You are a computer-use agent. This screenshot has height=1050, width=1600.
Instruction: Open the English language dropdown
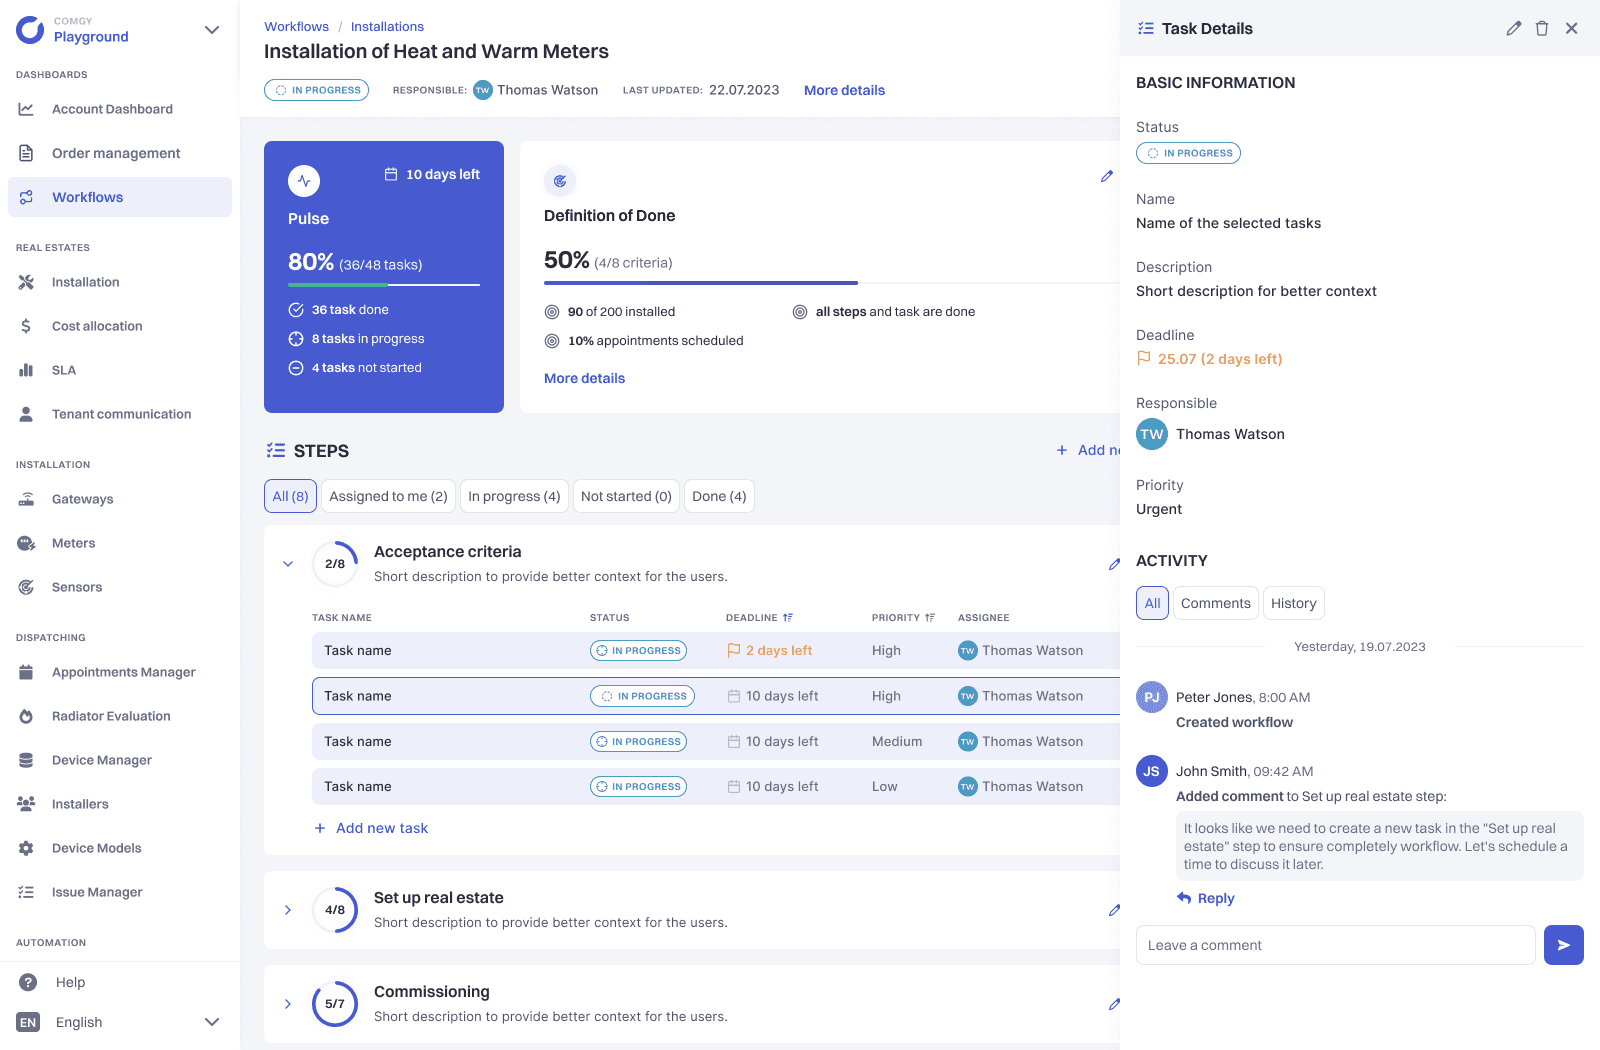[211, 1022]
